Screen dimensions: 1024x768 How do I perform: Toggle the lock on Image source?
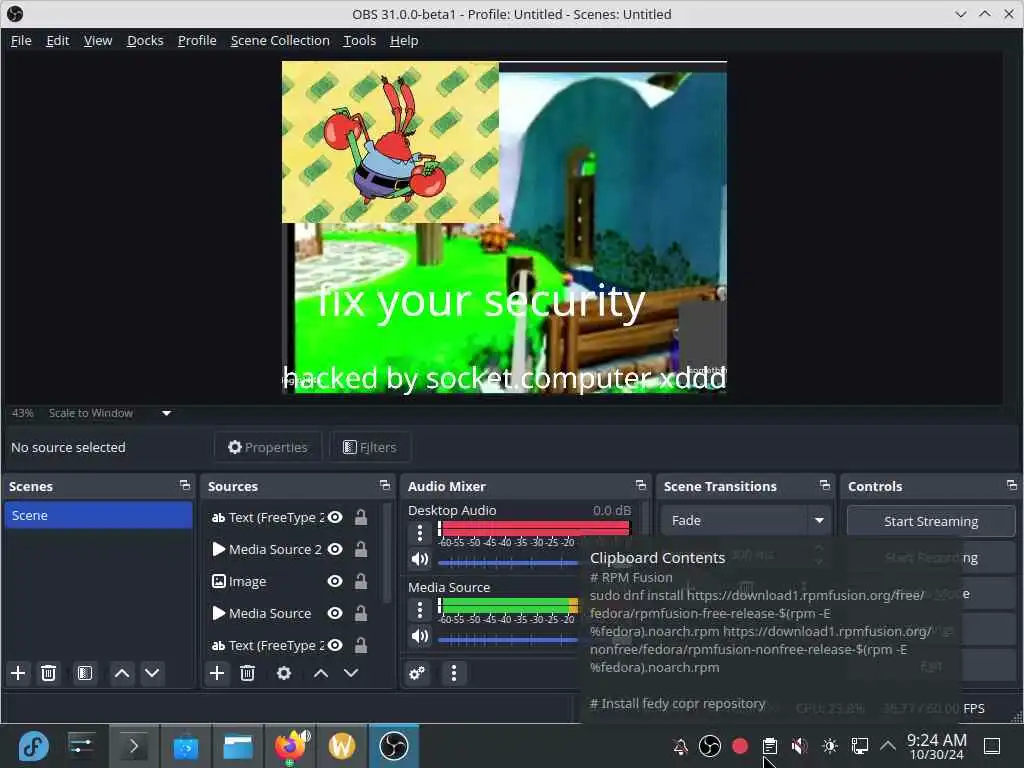(x=360, y=581)
